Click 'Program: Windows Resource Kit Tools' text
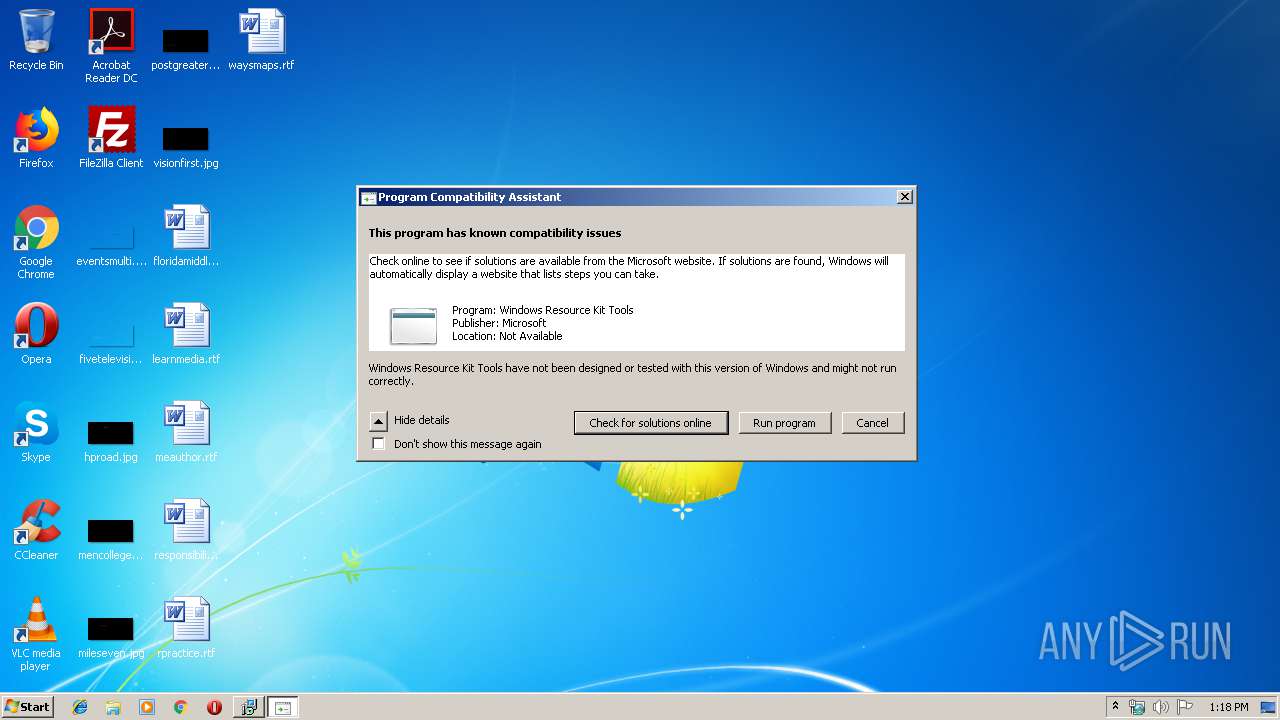Viewport: 1280px width, 720px height. [543, 310]
